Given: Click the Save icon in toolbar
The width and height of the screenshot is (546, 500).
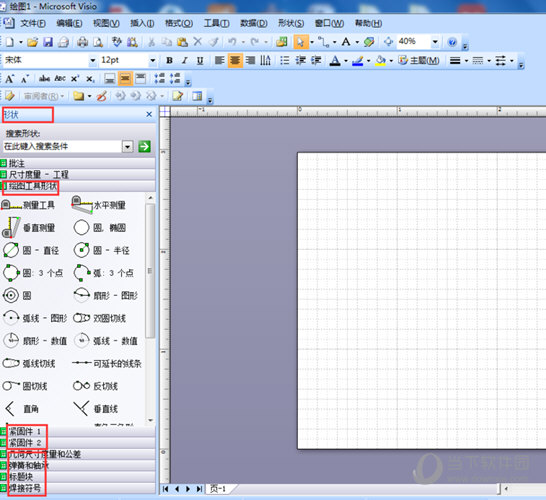Looking at the screenshot, I should point(48,42).
